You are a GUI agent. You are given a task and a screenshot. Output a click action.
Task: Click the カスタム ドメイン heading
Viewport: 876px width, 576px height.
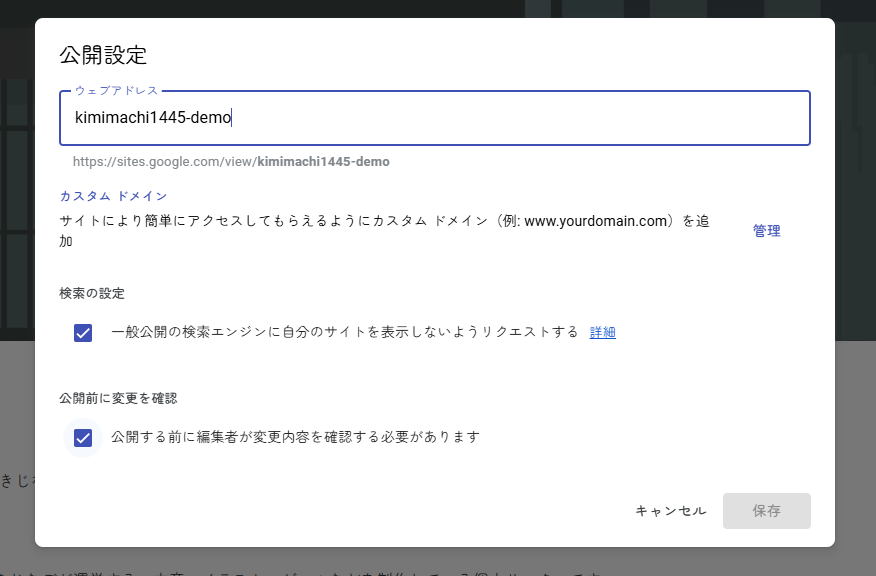pyautogui.click(x=113, y=196)
